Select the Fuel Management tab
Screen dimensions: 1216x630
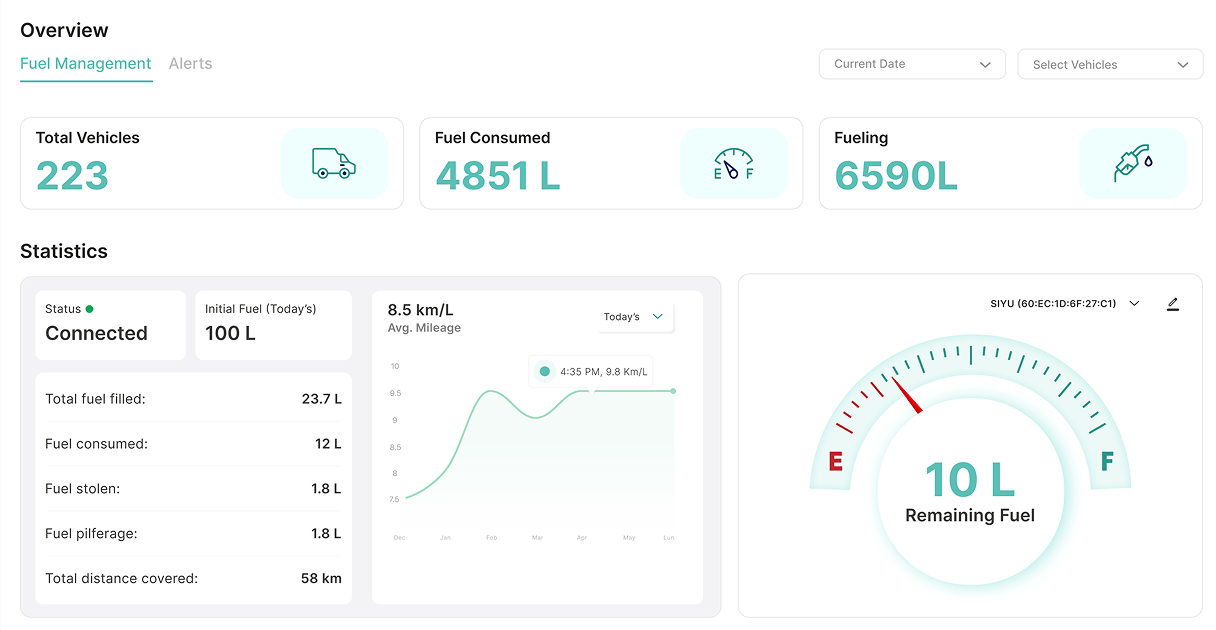coord(86,63)
